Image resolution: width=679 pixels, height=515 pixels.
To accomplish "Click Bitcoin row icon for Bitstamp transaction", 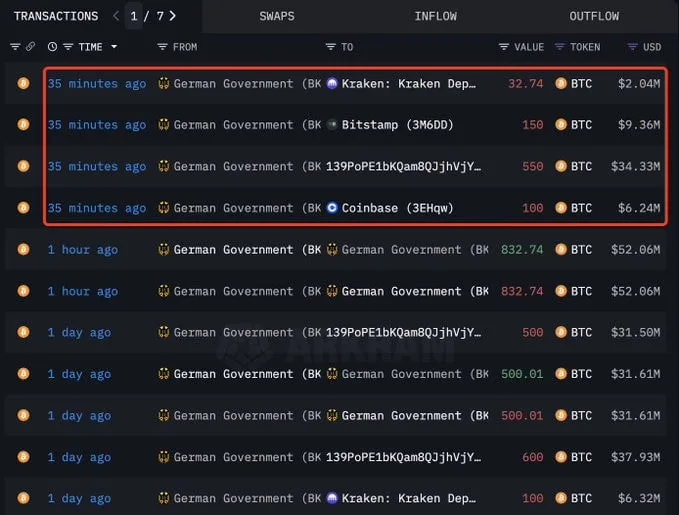I will point(23,125).
